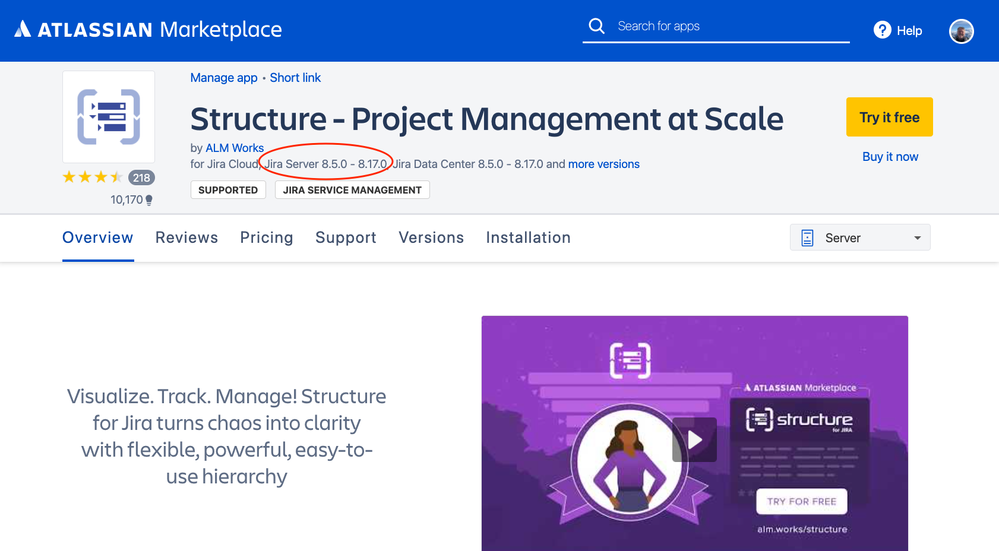Image resolution: width=999 pixels, height=551 pixels.
Task: Go to the Versions tab
Action: pos(431,238)
